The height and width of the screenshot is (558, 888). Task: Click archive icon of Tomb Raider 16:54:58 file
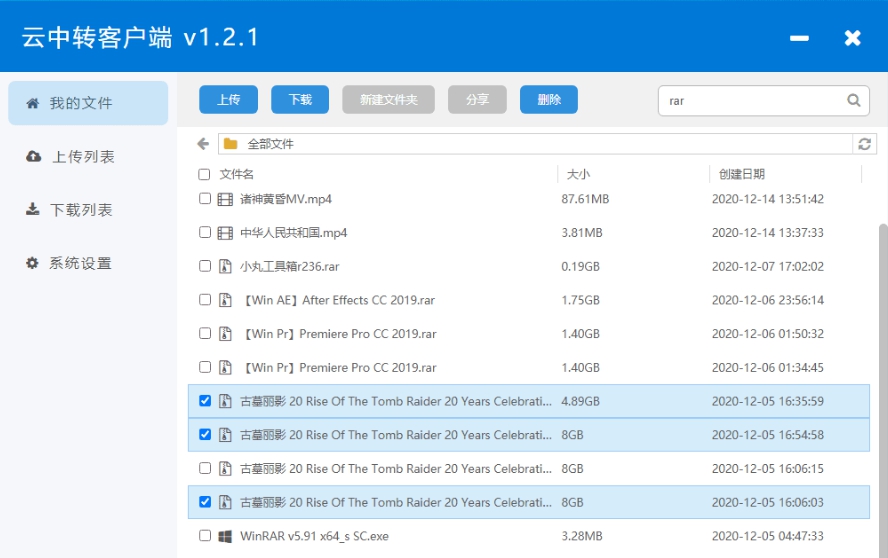coord(225,435)
